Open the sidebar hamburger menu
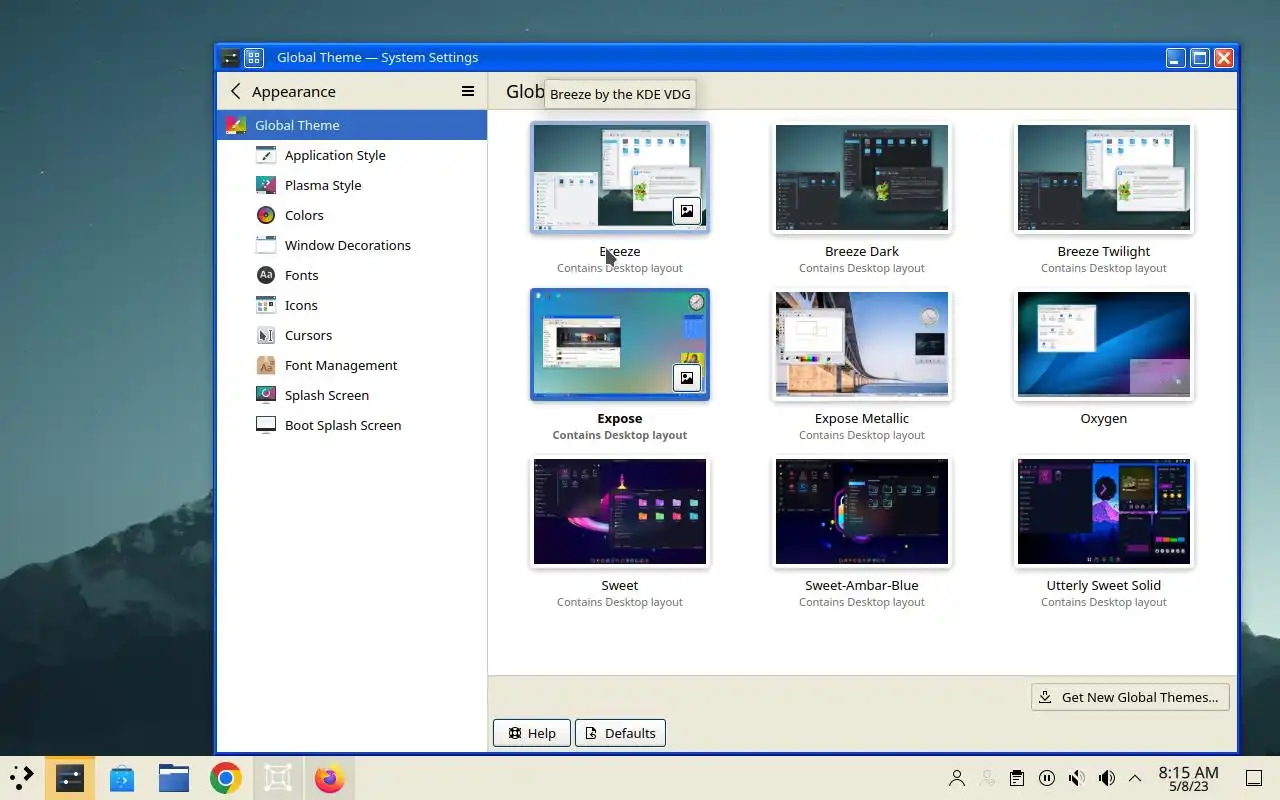The height and width of the screenshot is (800, 1280). 467,91
